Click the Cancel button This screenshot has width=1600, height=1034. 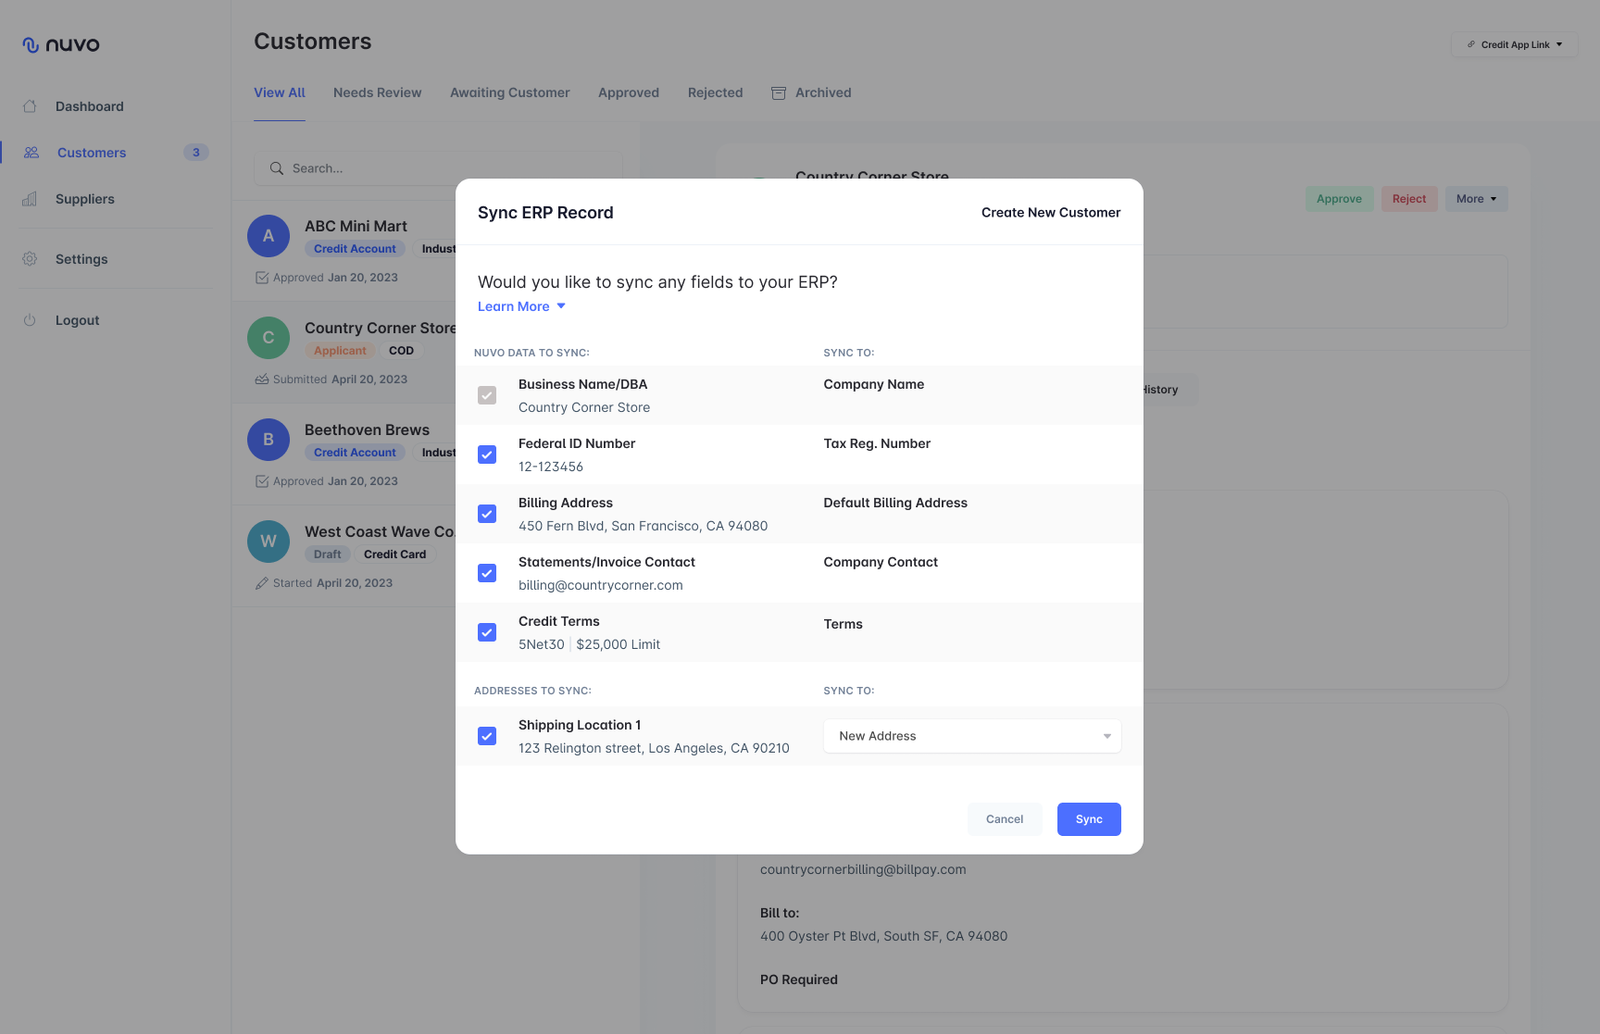pos(1005,819)
